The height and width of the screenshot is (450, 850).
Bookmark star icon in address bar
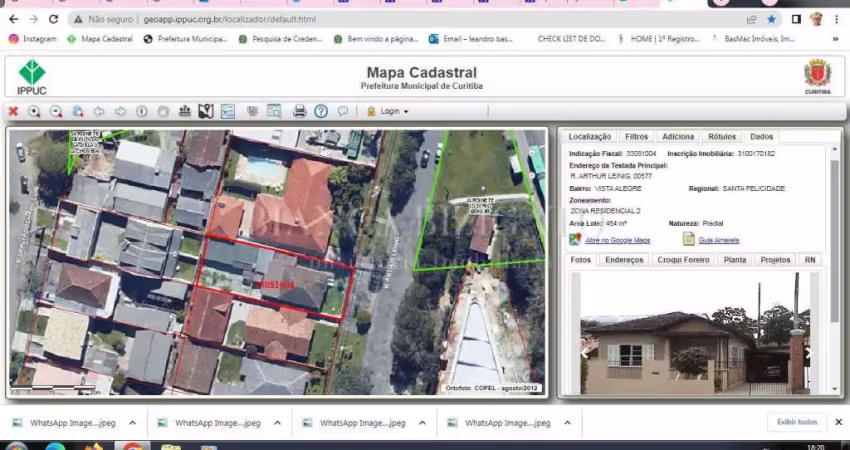[771, 20]
